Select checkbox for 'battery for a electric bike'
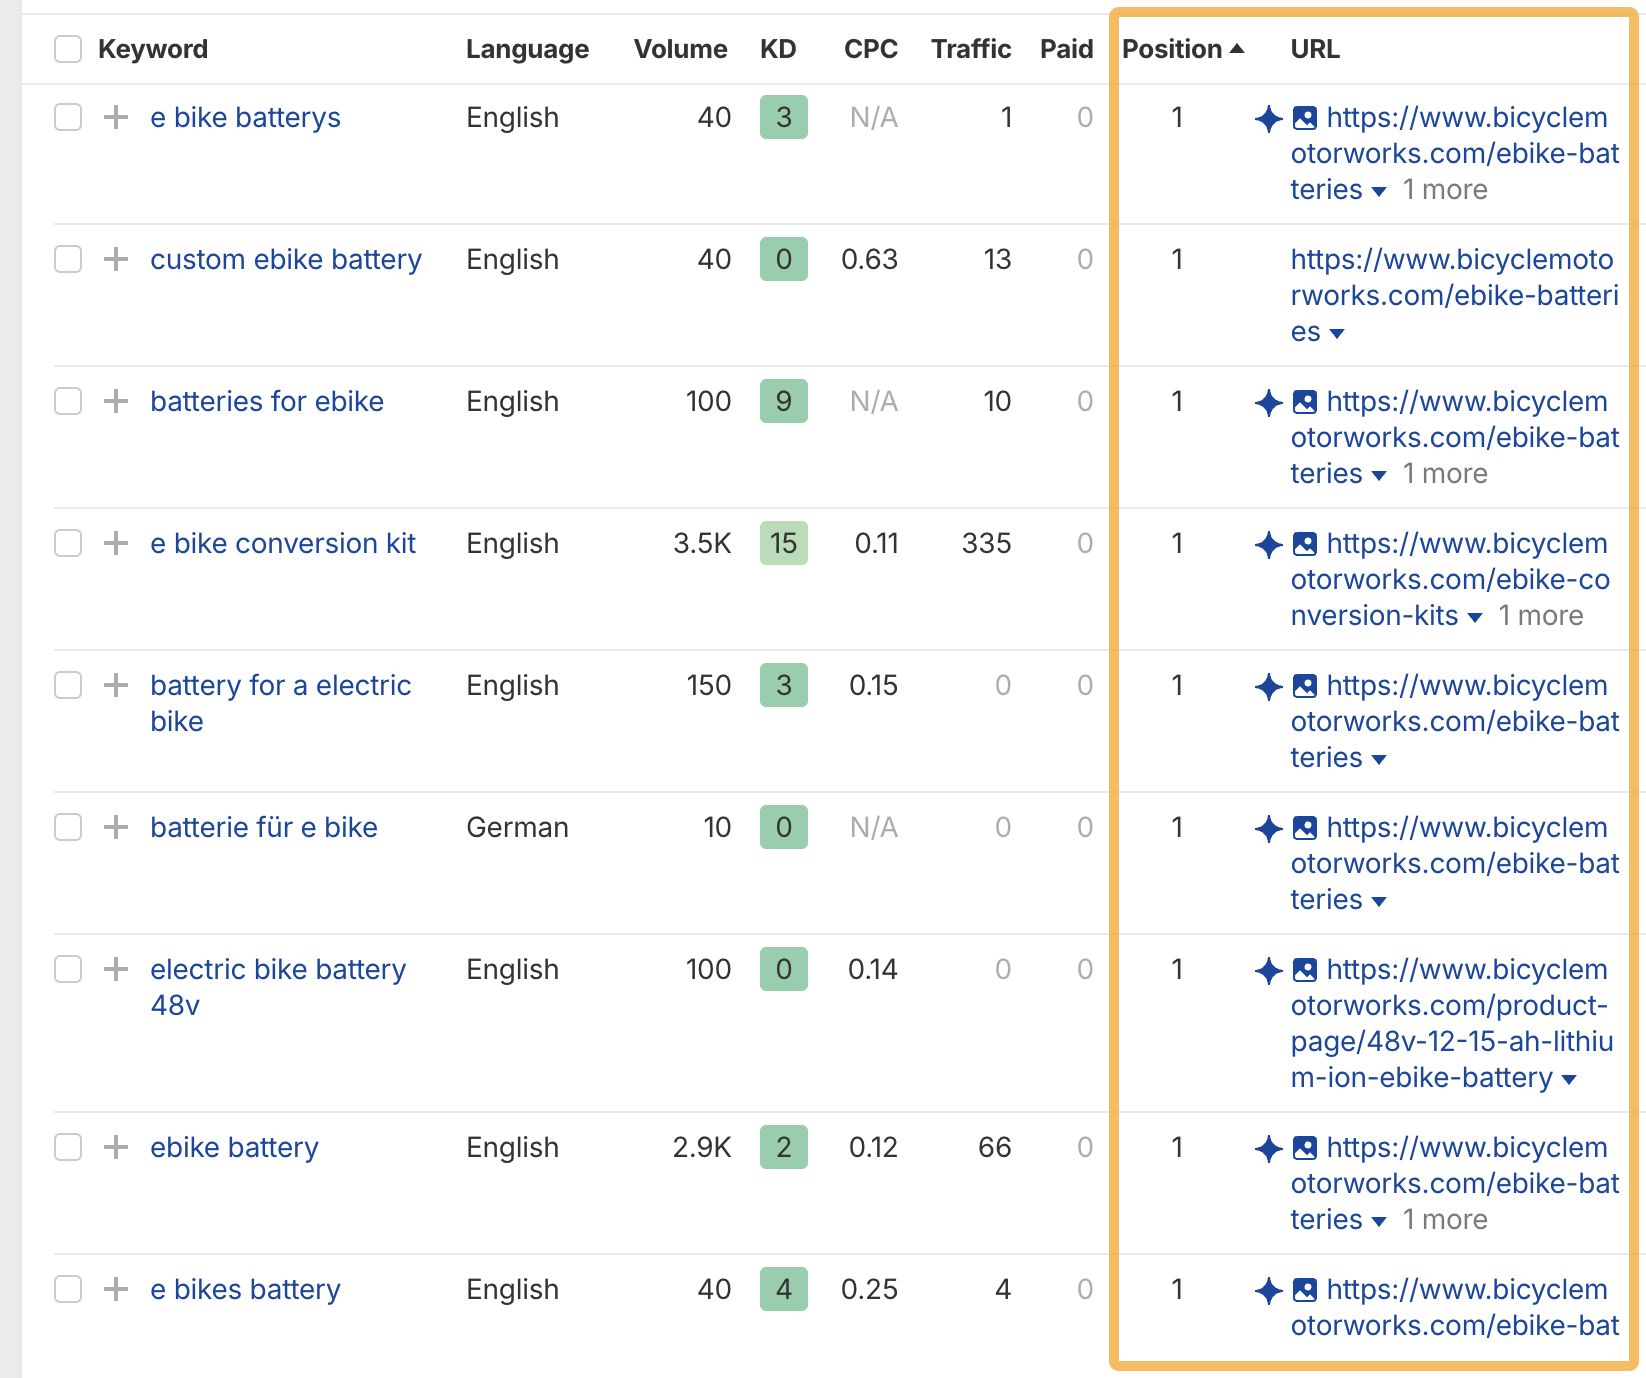This screenshot has width=1646, height=1378. (68, 685)
